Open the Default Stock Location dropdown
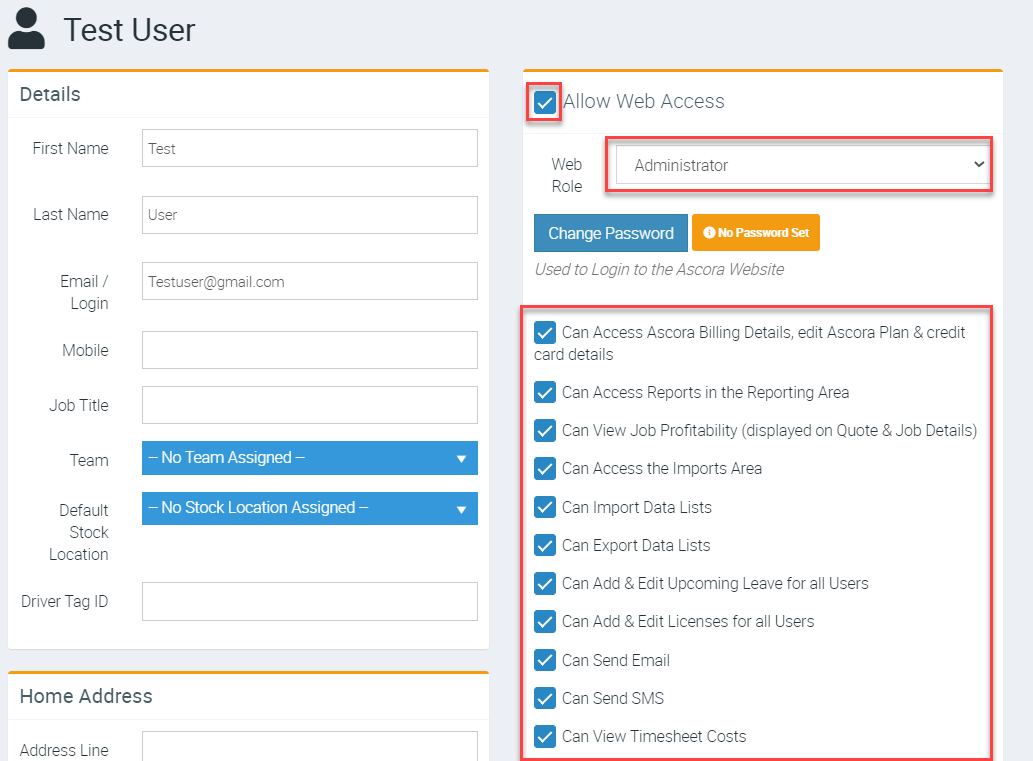 (x=309, y=508)
